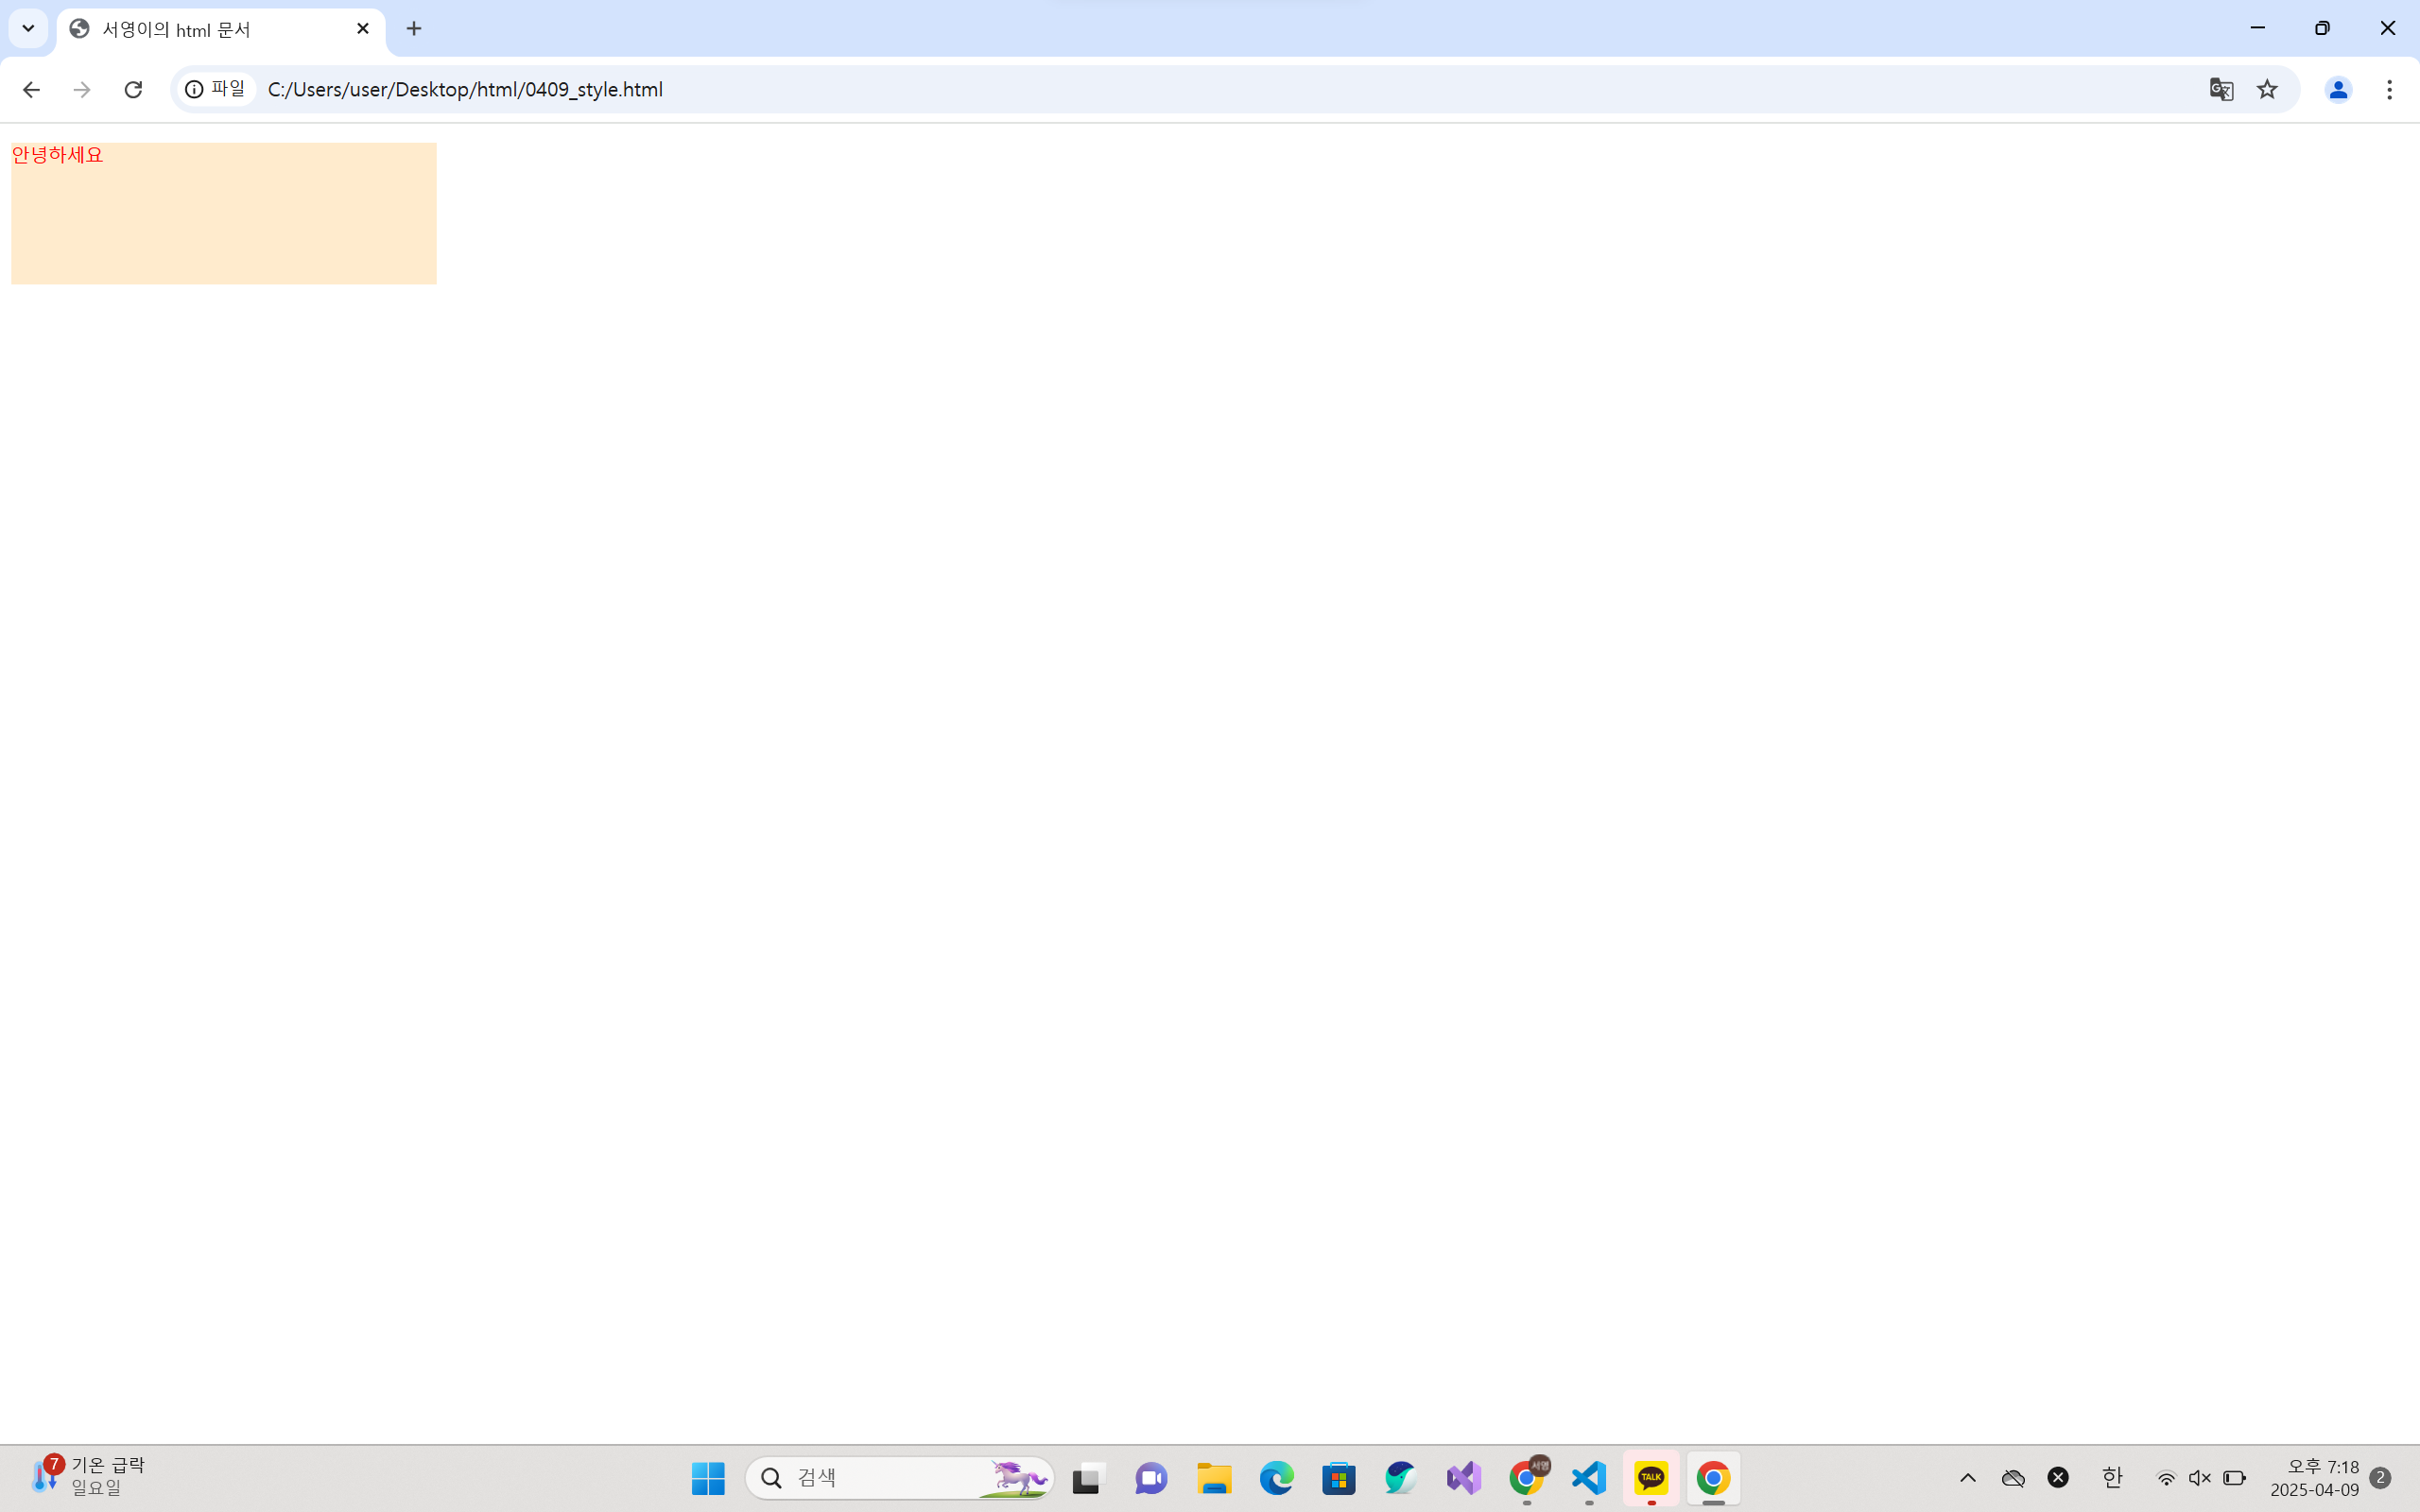This screenshot has width=2420, height=1512.
Task: Show hidden system tray icons
Action: pos(1967,1478)
